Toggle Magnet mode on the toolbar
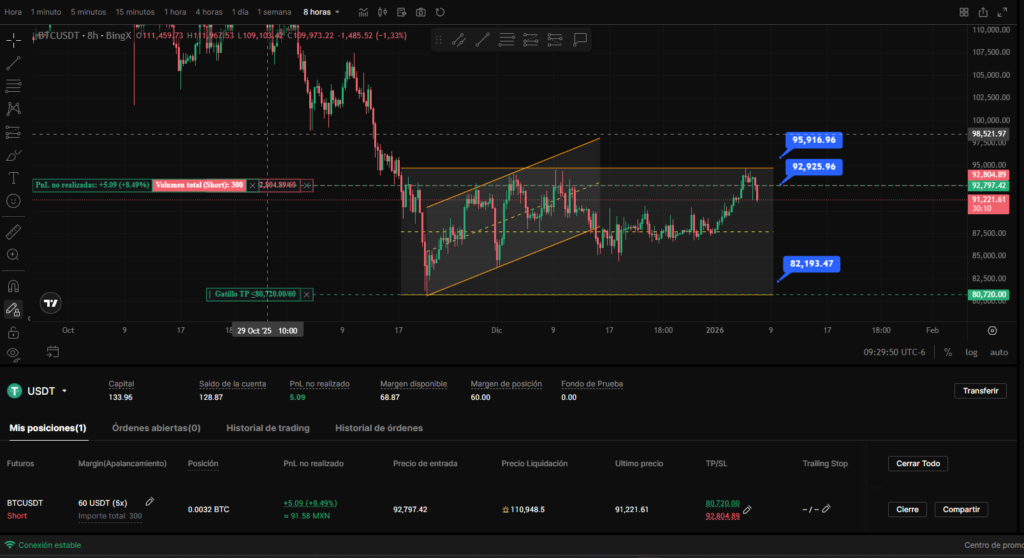The image size is (1024, 558). point(13,286)
